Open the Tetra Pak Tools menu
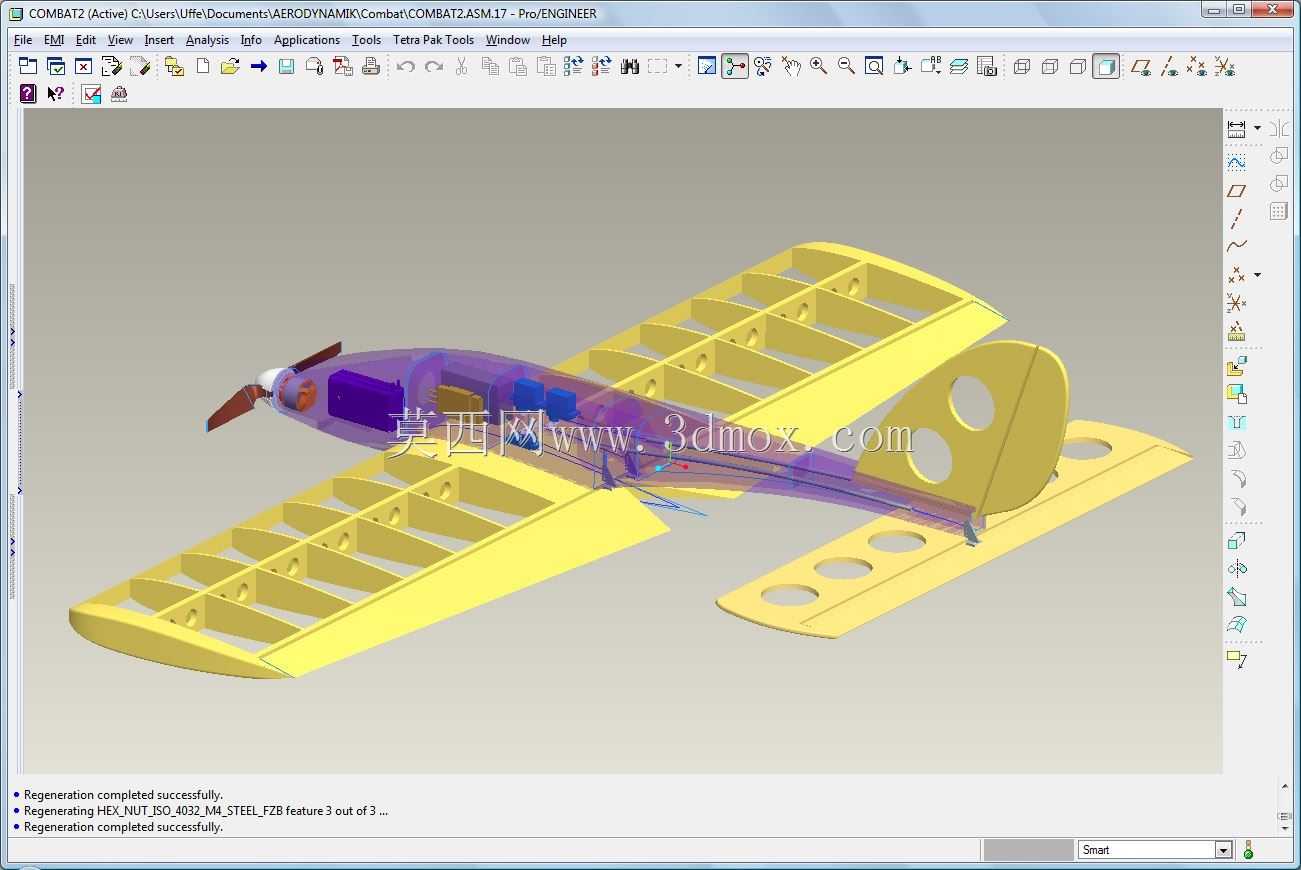Screen dimensions: 1301x870 433,40
